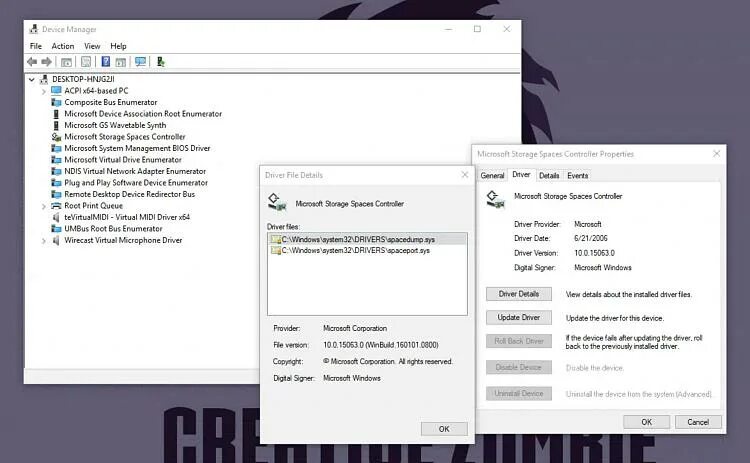Click the scan for hardware changes monitor icon
This screenshot has width=750, height=463.
(140, 62)
